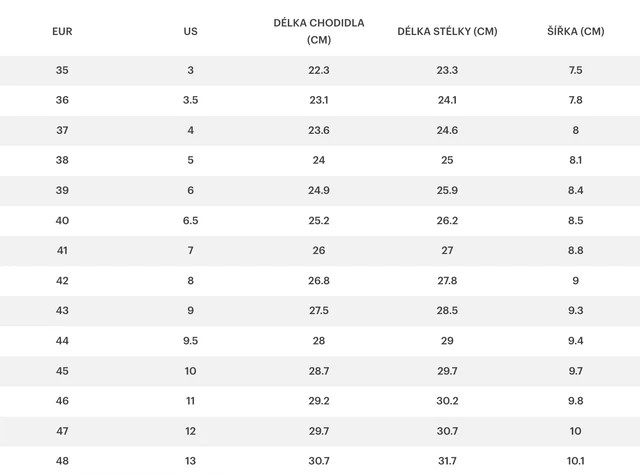Click the DÉLKA CHODIDLA (CM) header
640x475 pixels.
[x=319, y=31]
